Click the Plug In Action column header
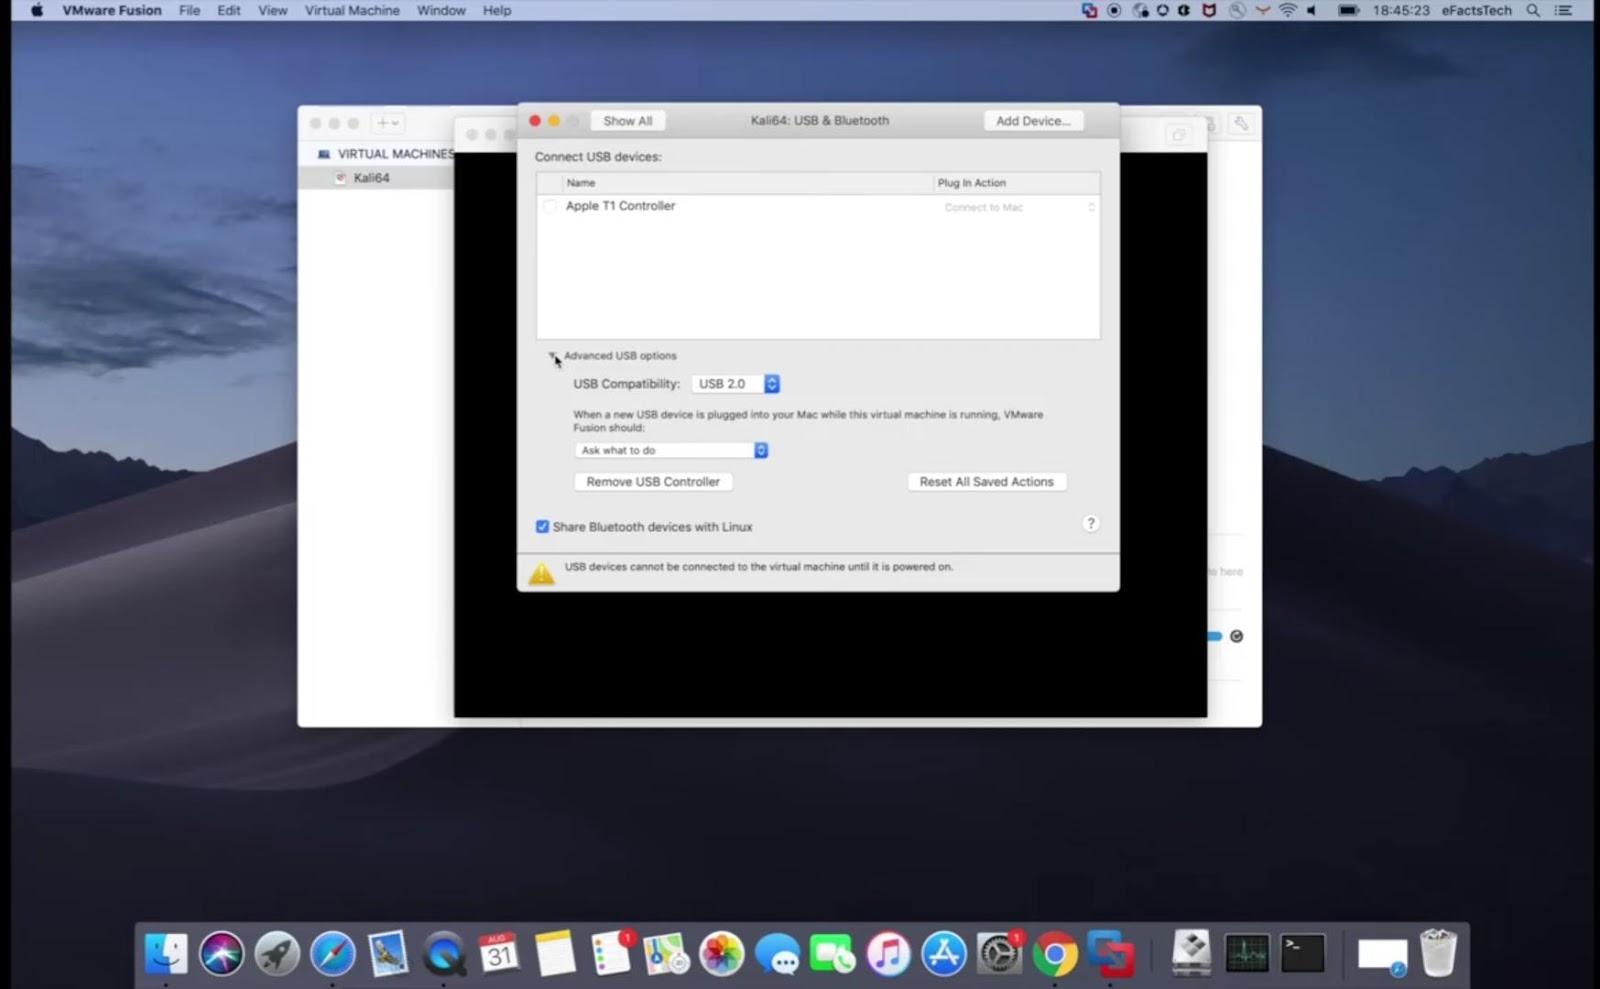Image resolution: width=1600 pixels, height=989 pixels. [x=972, y=183]
